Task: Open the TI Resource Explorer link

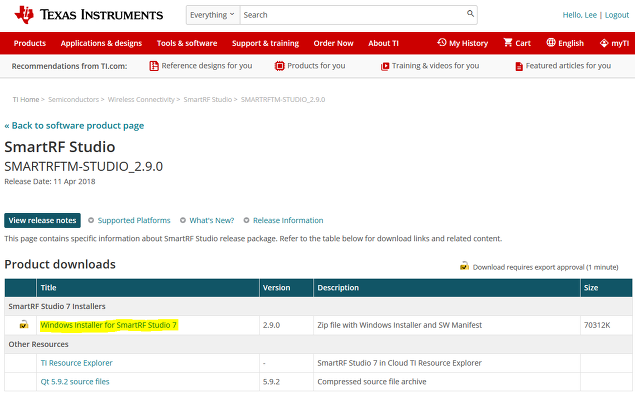Action: (x=77, y=363)
